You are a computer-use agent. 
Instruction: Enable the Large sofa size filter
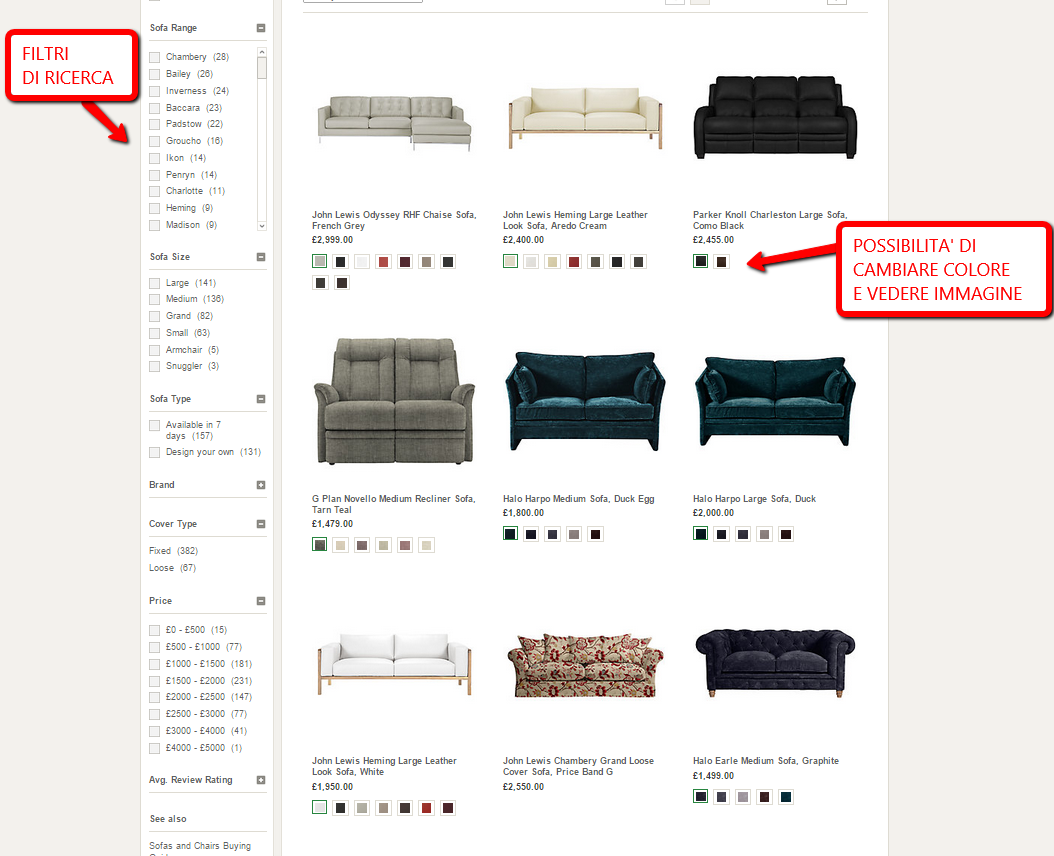pyautogui.click(x=155, y=283)
